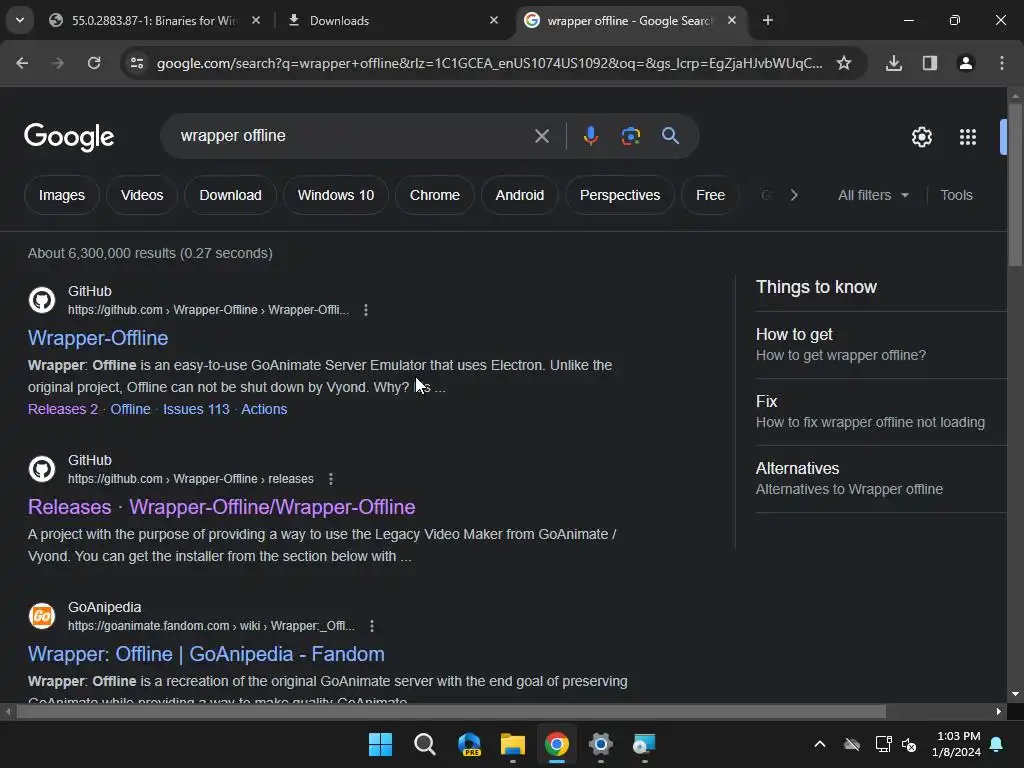This screenshot has width=1024, height=768.
Task: Select the Free filter chip
Action: click(710, 195)
